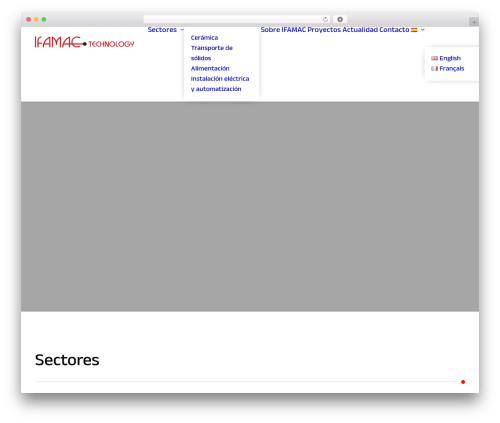
Task: Click the gray hero banner image
Action: 250,207
